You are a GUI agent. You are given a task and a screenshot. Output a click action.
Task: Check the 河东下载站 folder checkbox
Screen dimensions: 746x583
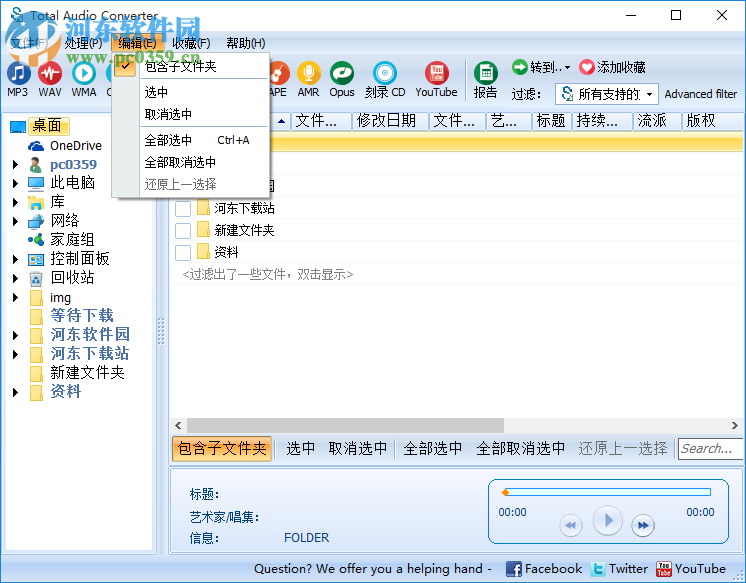click(183, 208)
